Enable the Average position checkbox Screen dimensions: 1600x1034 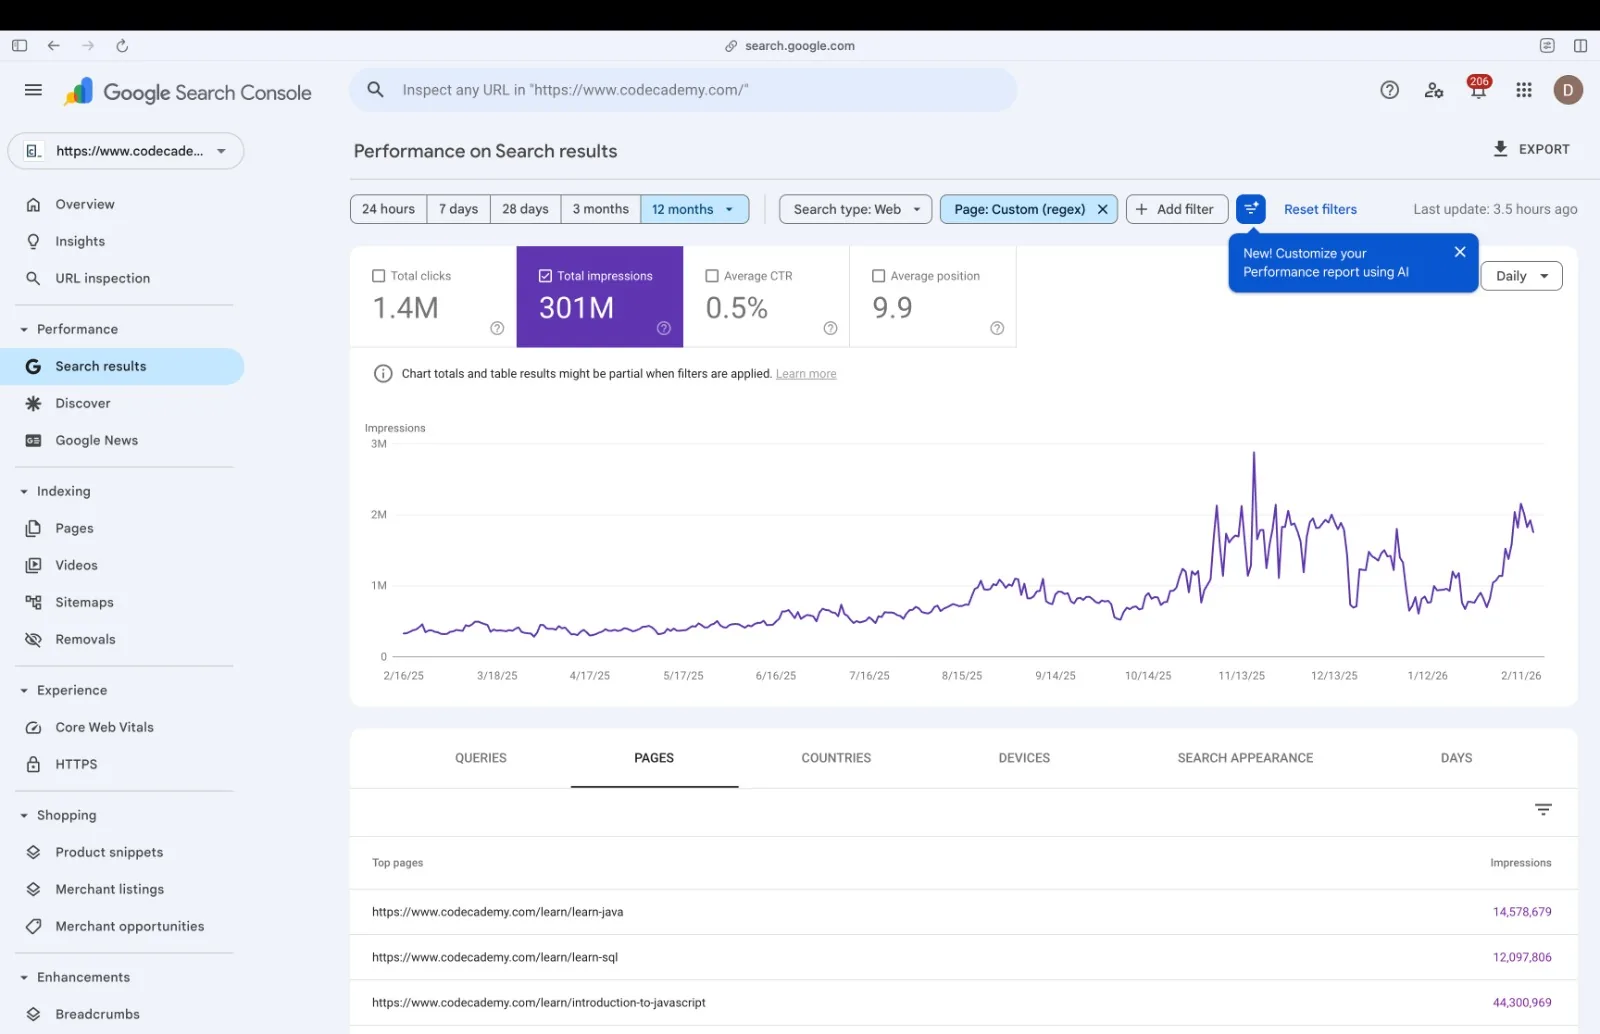point(878,276)
